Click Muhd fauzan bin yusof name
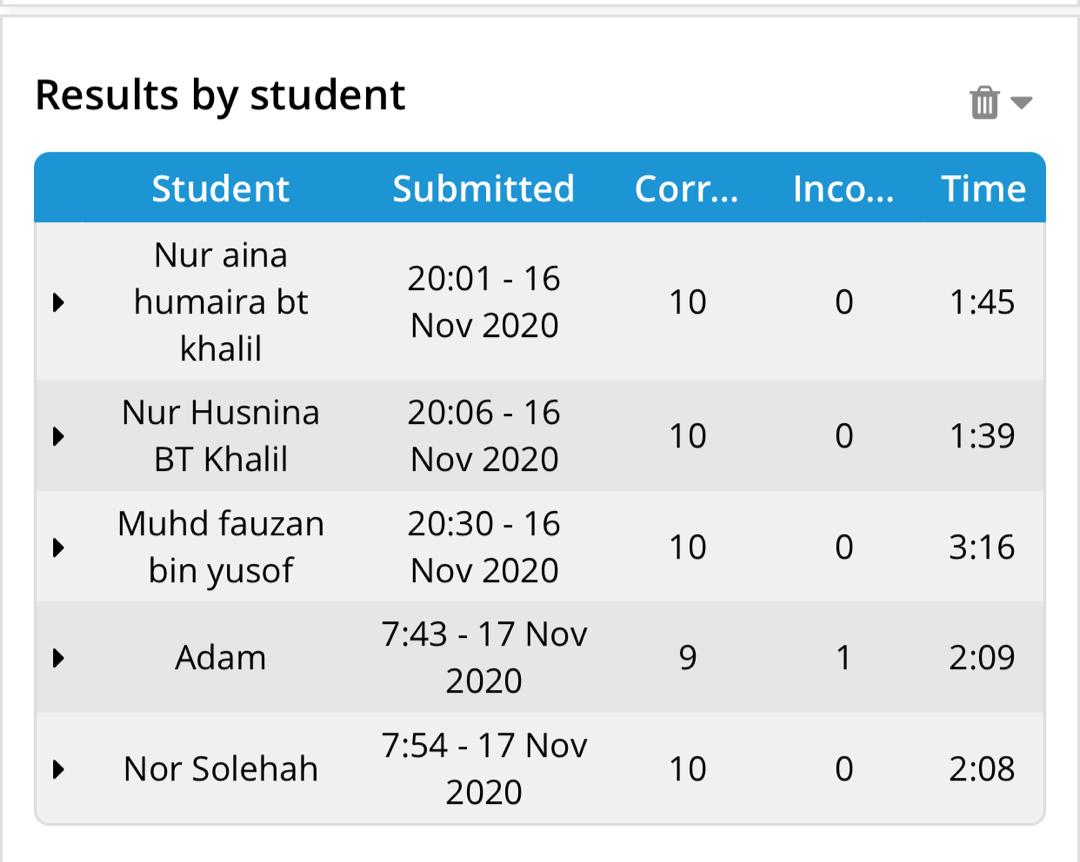1080x862 pixels. [x=220, y=547]
